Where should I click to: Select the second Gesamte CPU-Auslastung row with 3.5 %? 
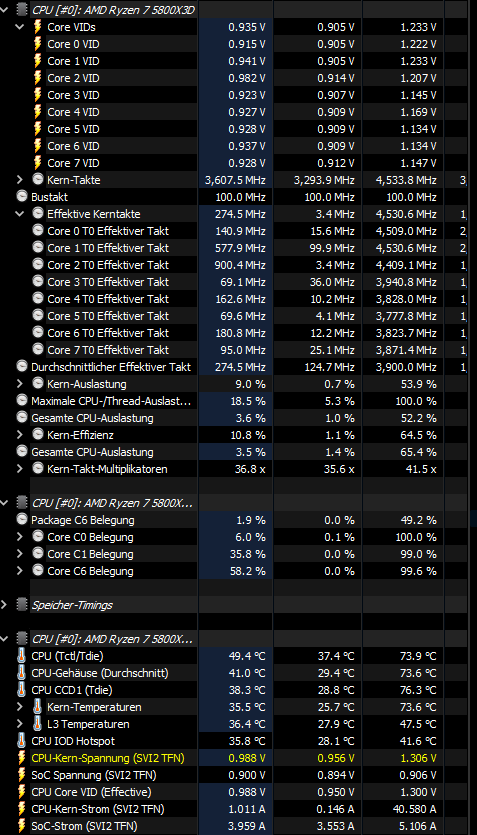(93, 452)
